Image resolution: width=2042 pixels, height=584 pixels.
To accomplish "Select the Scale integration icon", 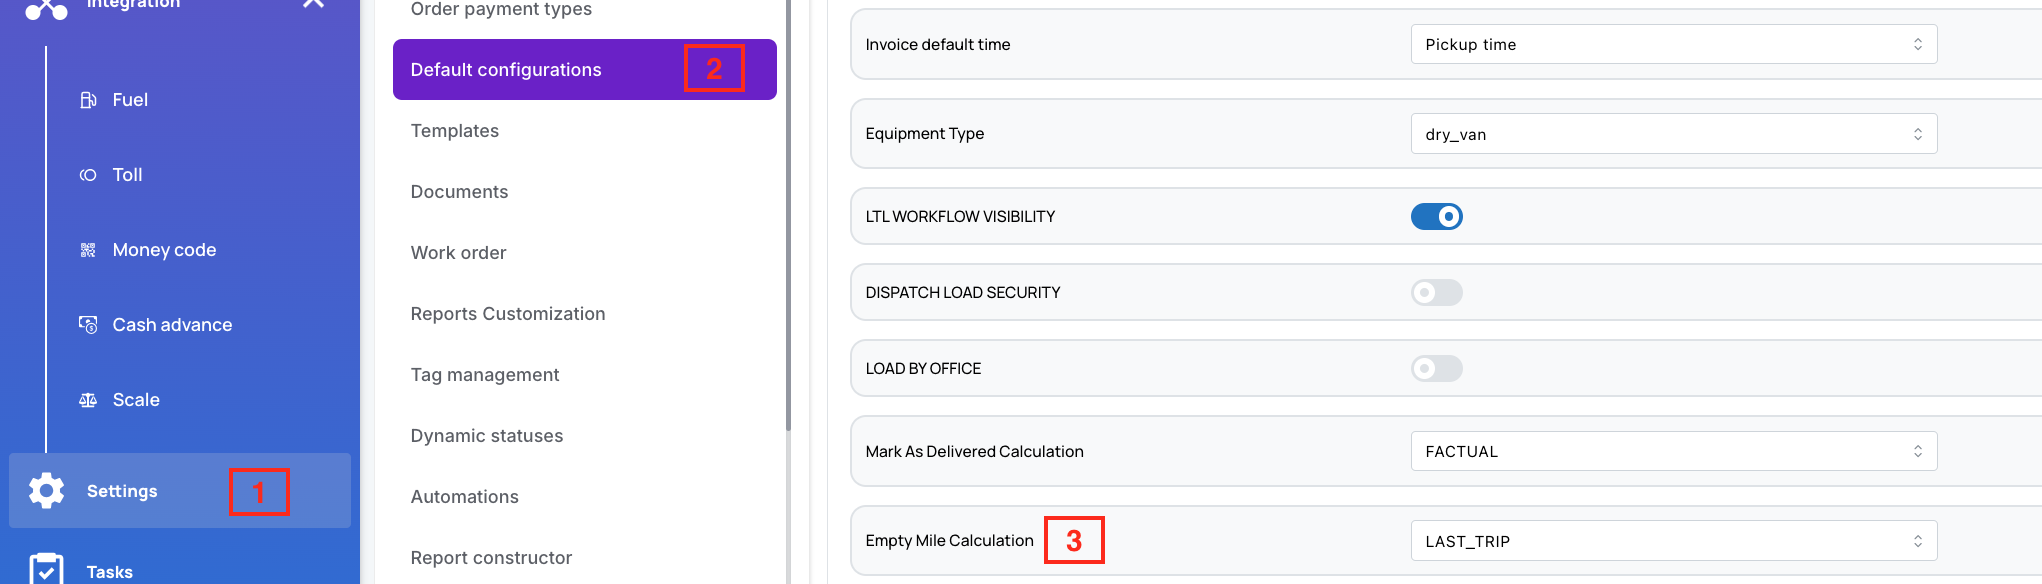I will click(87, 399).
